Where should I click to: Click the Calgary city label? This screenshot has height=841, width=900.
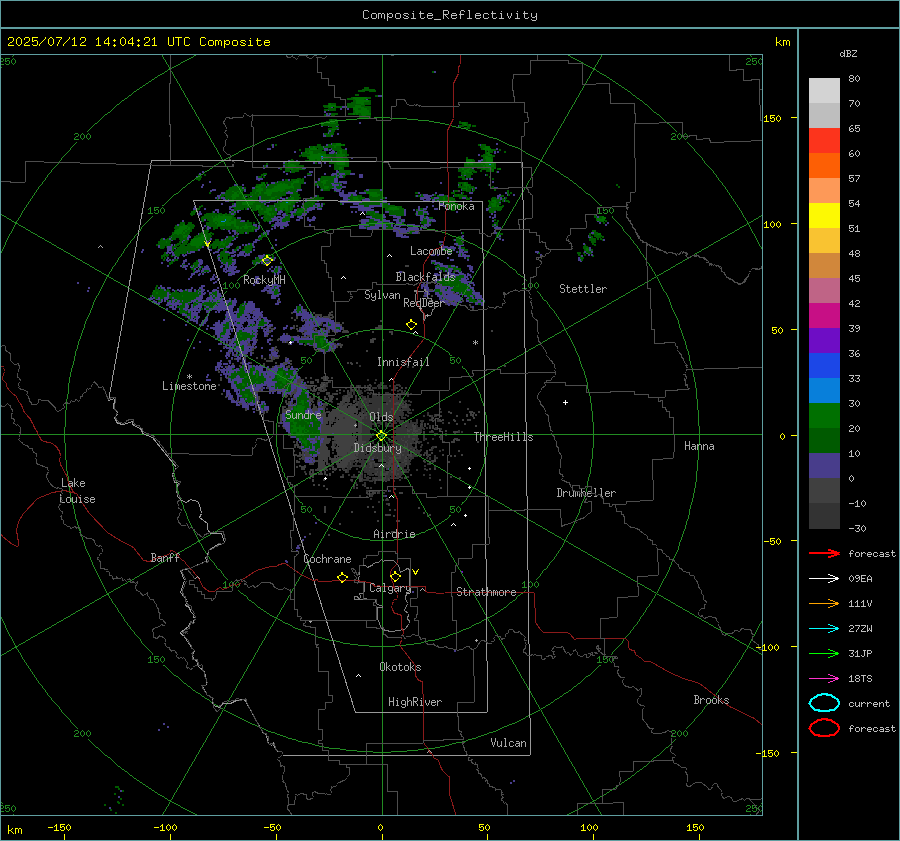pyautogui.click(x=390, y=588)
